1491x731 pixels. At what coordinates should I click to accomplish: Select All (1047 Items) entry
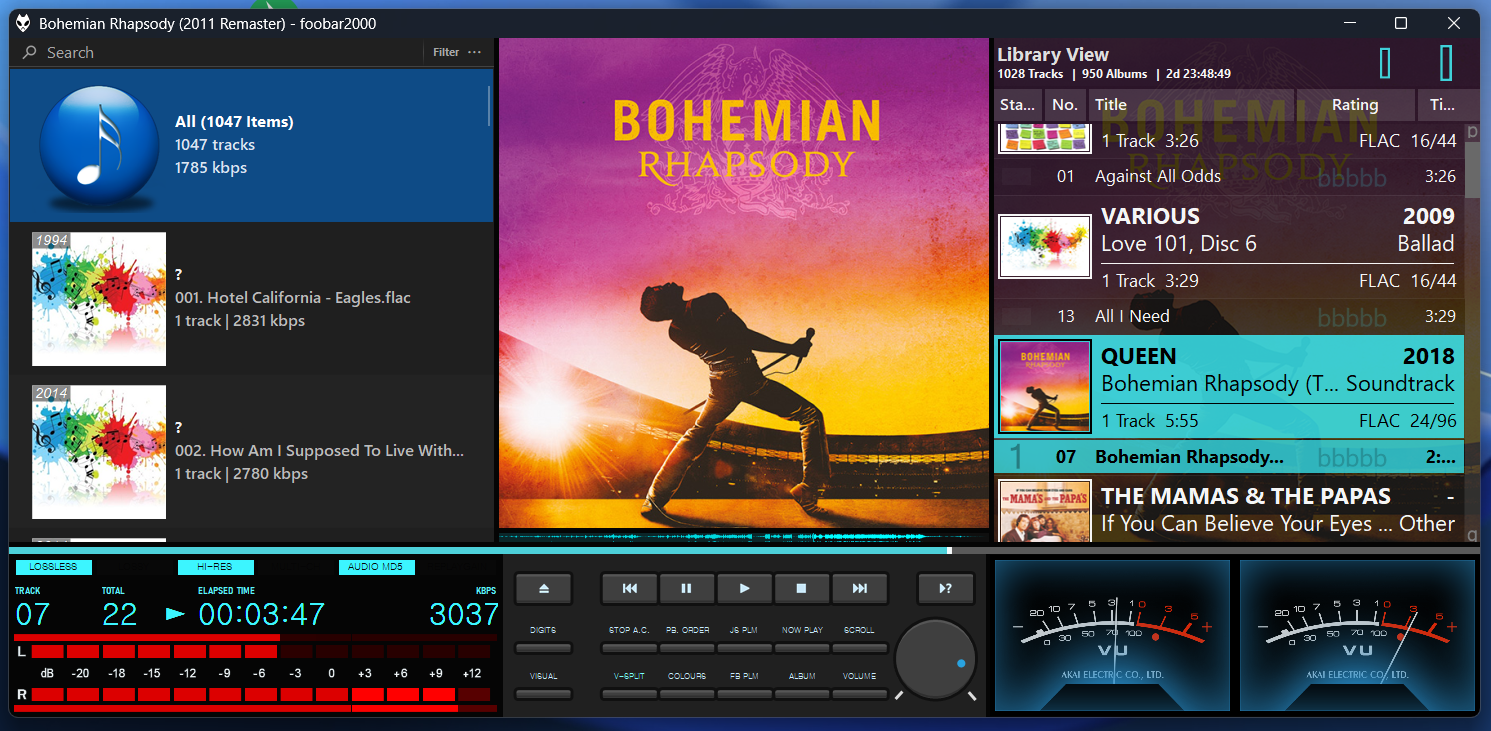(x=251, y=145)
